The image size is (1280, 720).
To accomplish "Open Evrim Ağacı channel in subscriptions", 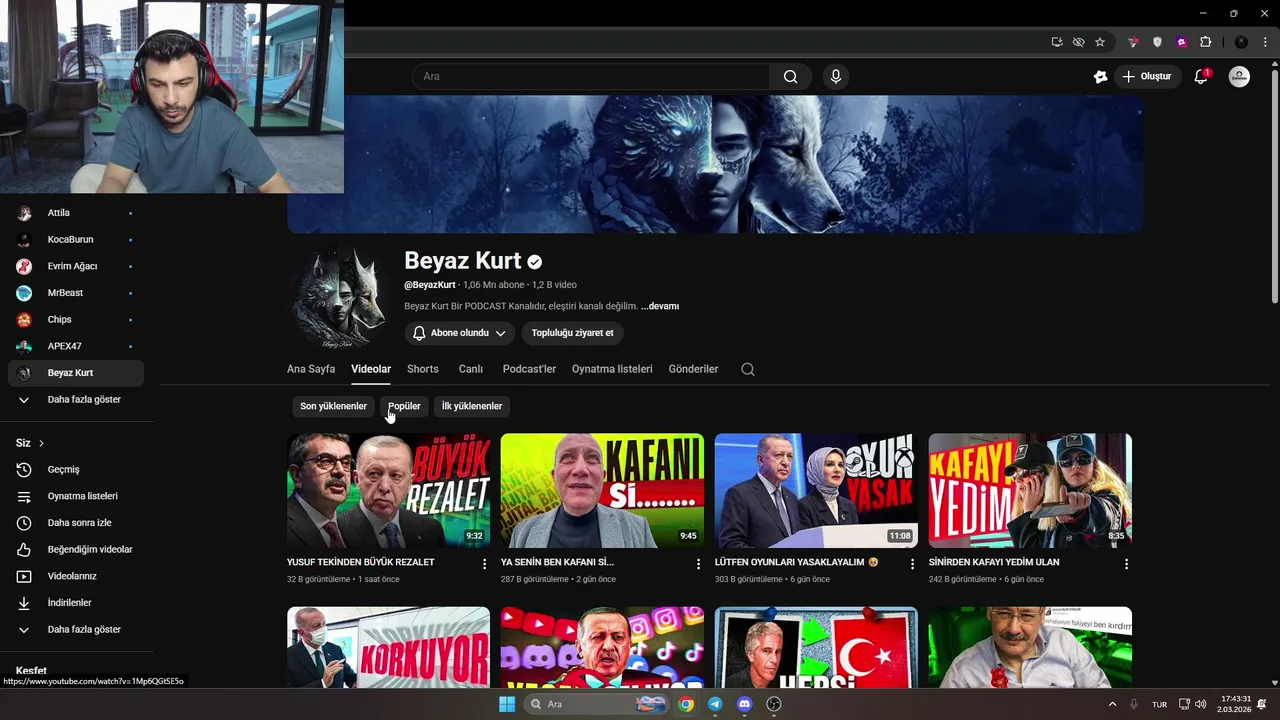I will (76, 266).
